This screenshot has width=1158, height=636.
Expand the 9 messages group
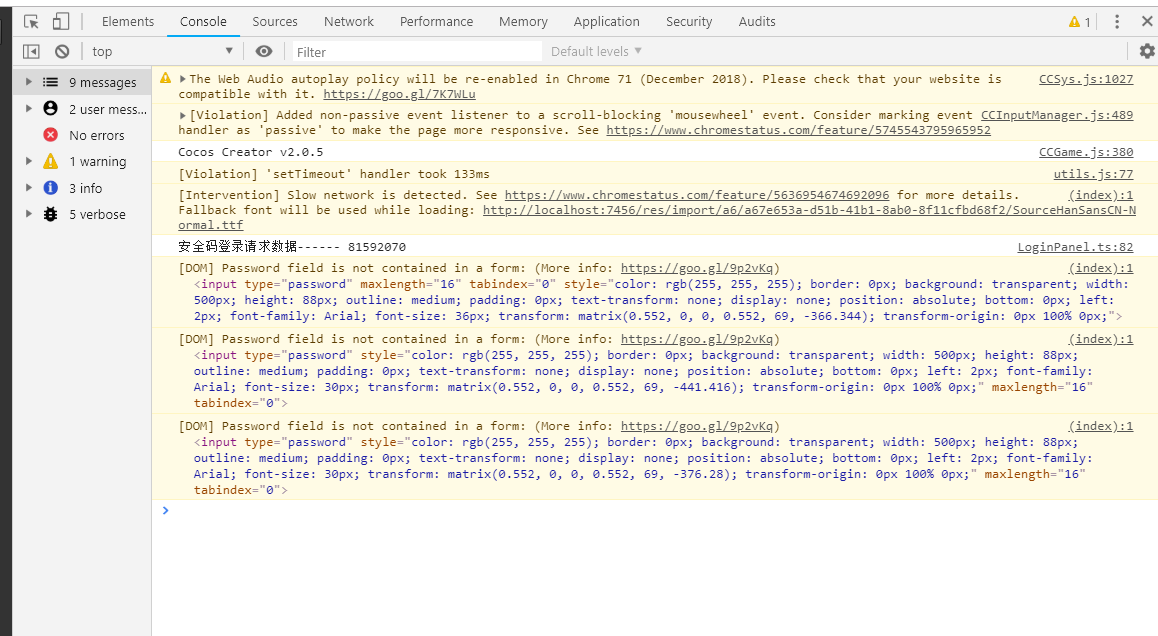[x=29, y=82]
